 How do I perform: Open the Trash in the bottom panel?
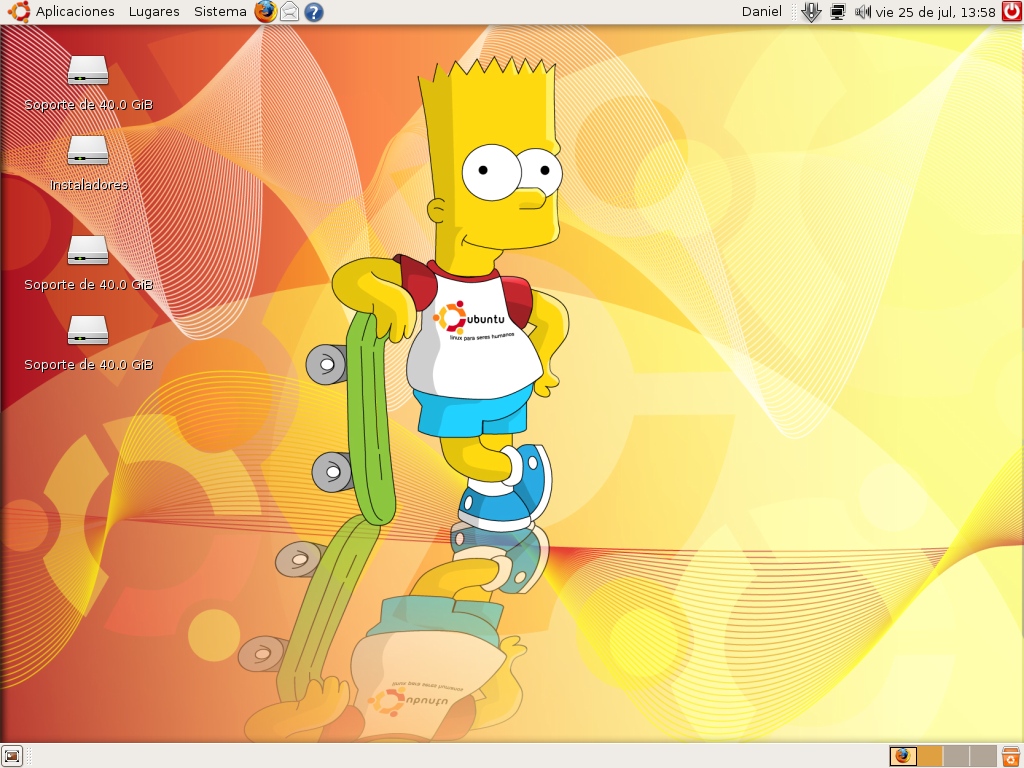click(x=1011, y=756)
